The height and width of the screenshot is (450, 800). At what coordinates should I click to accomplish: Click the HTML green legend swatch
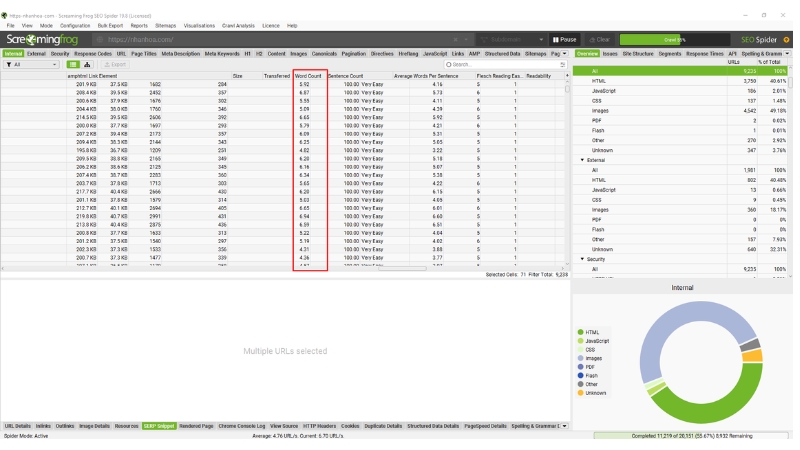click(581, 332)
